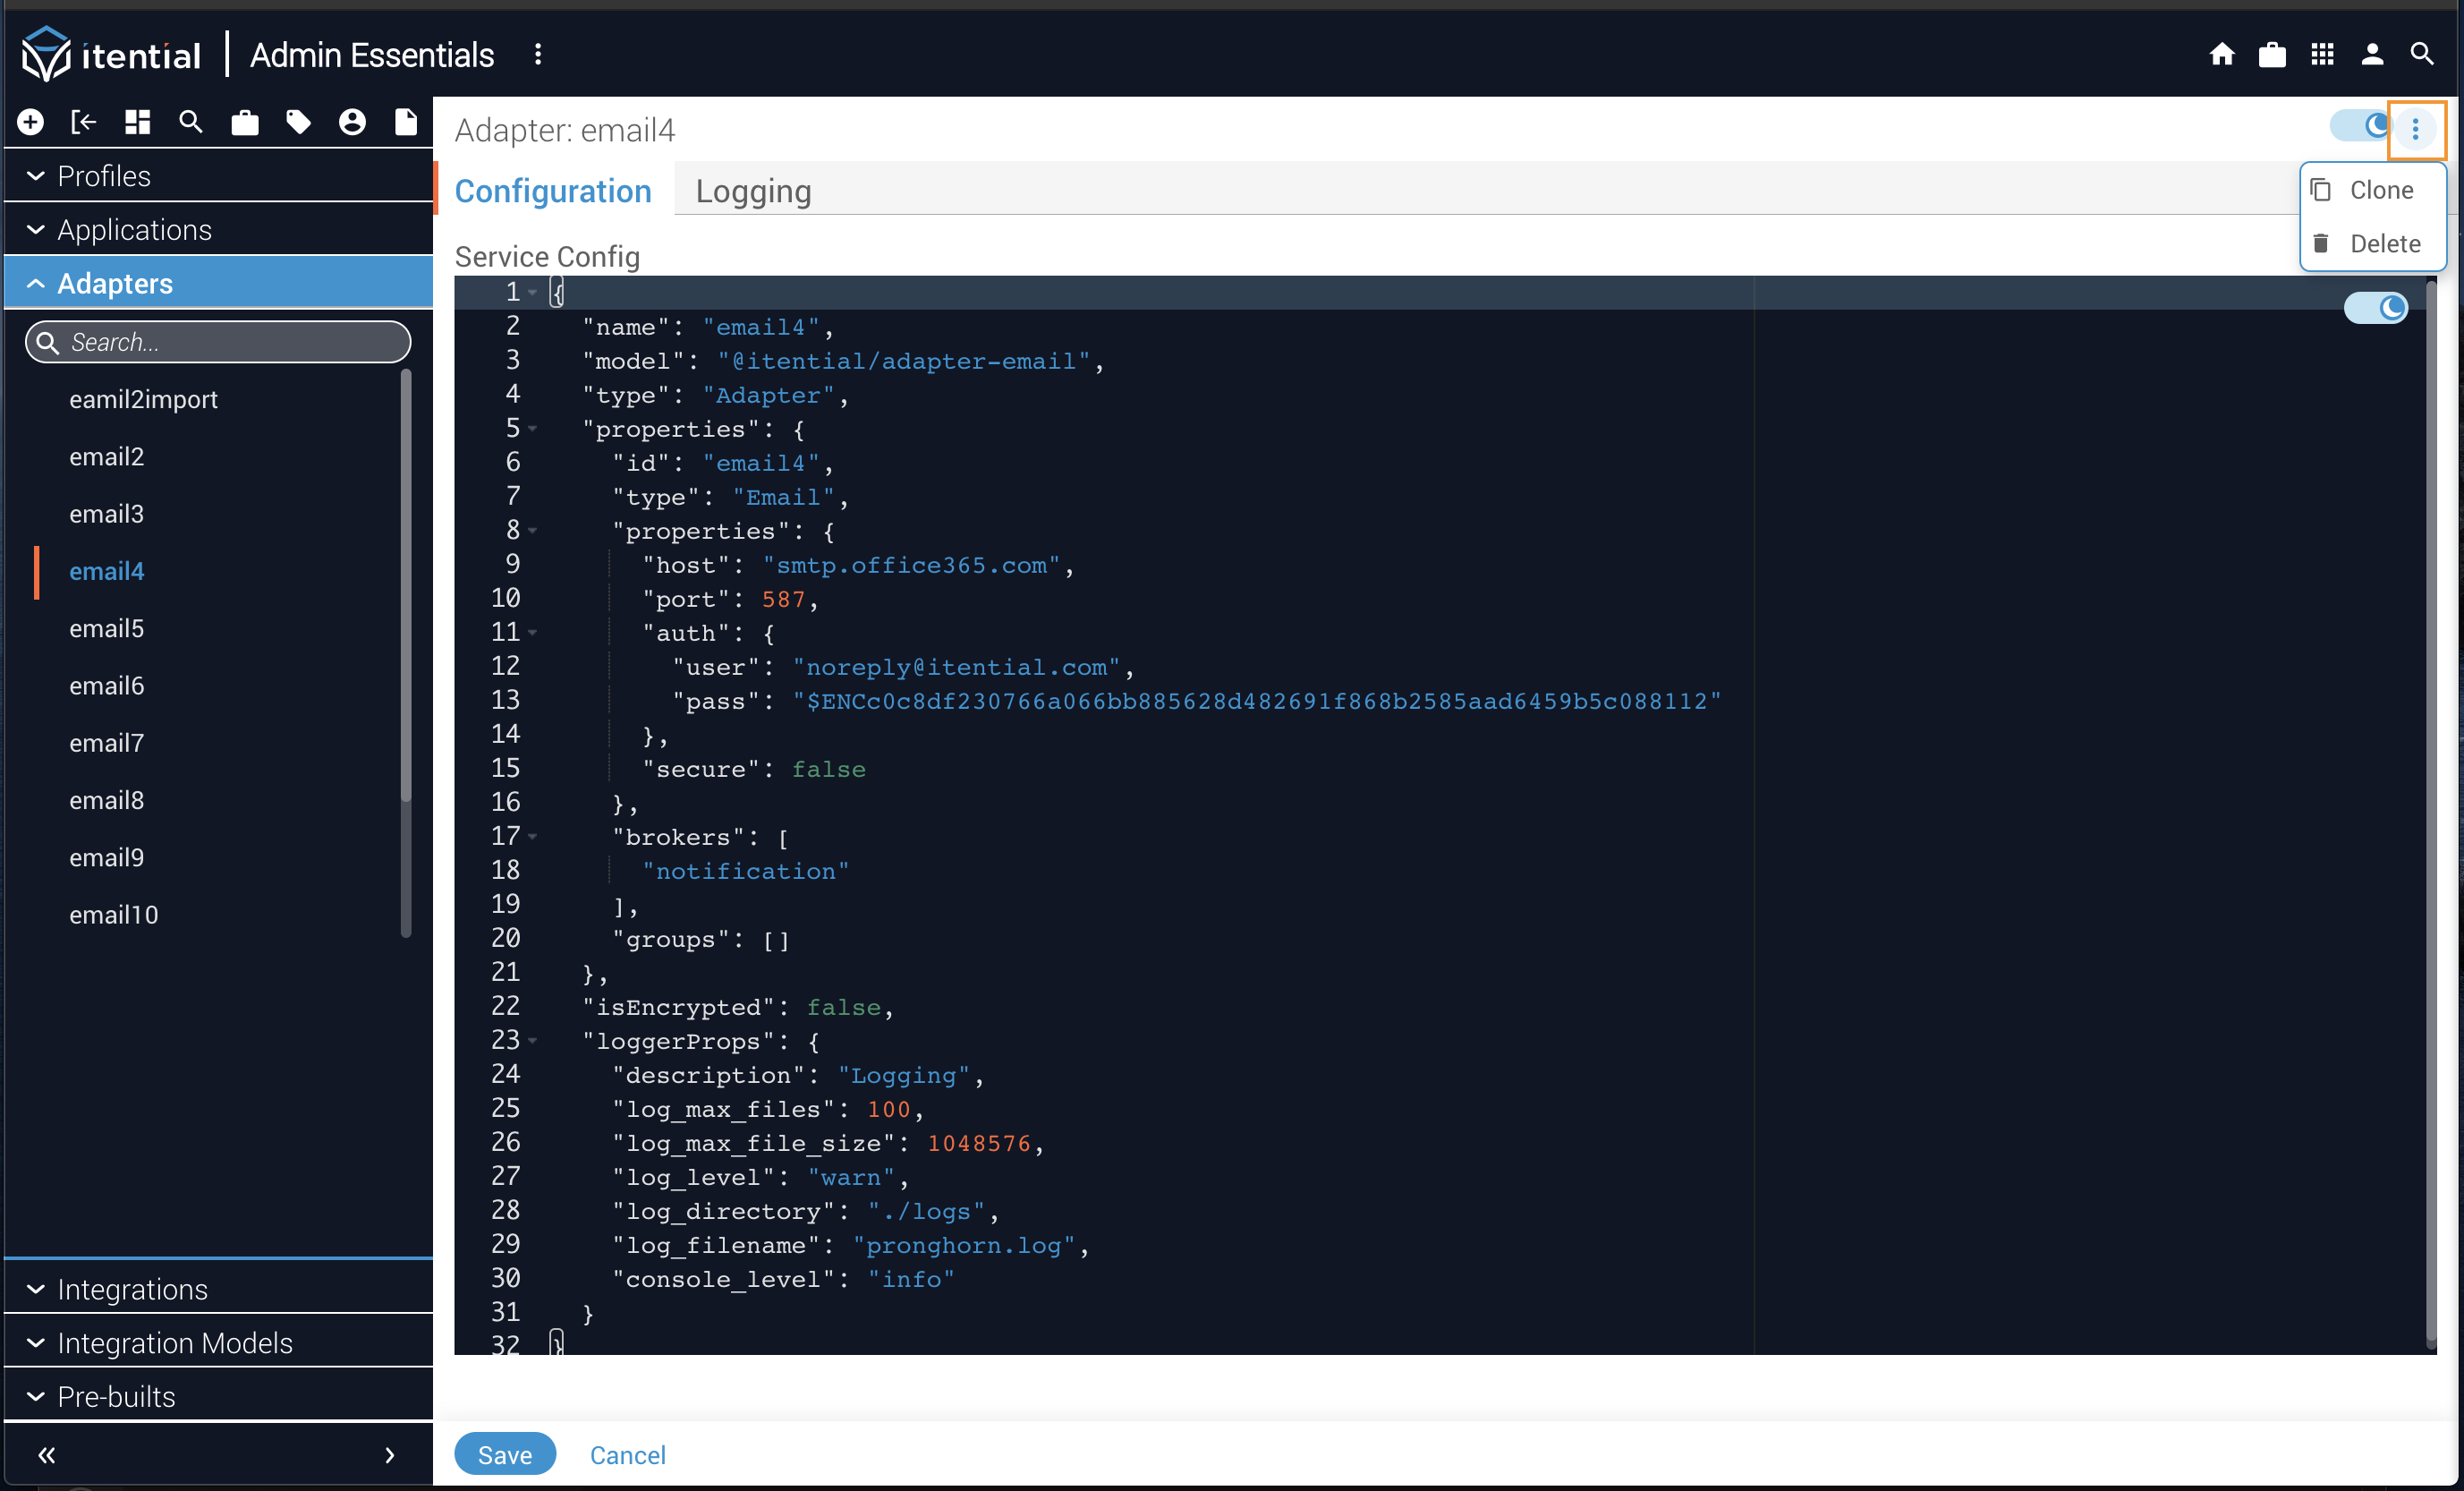Click the account circle icon in sidebar toolbar

click(x=352, y=122)
